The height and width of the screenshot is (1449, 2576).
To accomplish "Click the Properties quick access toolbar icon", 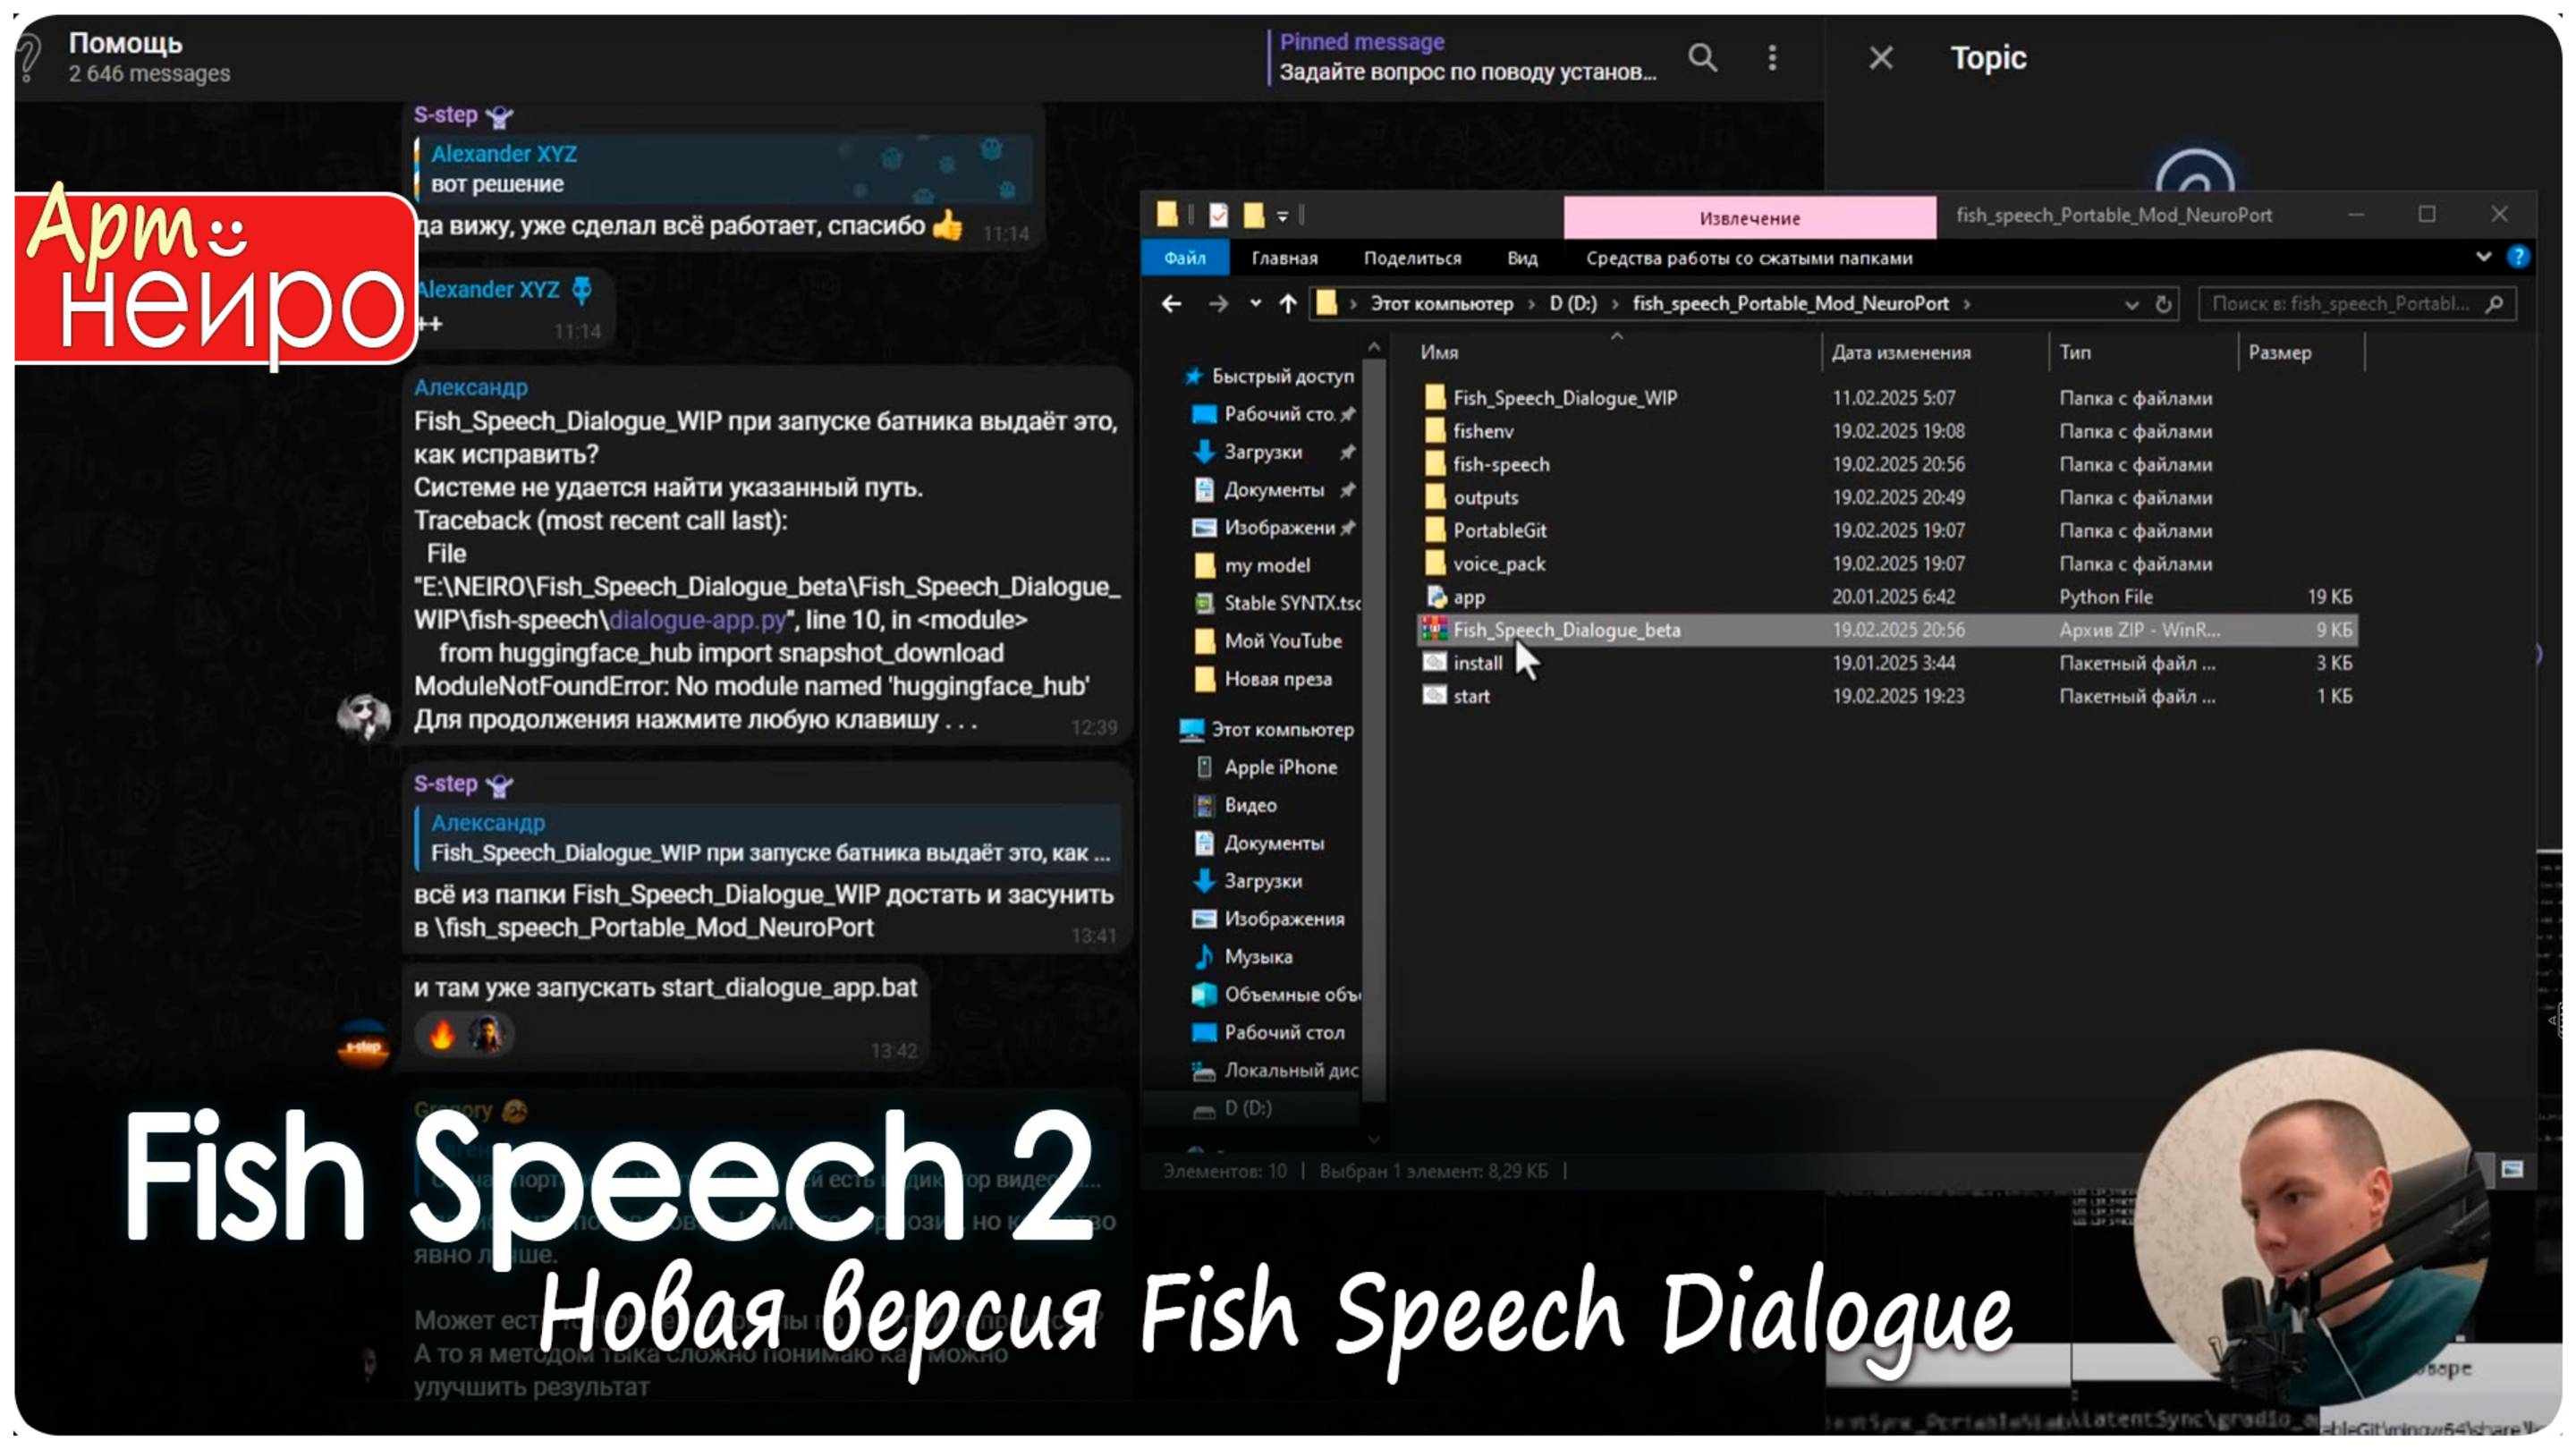I will click(x=1218, y=214).
